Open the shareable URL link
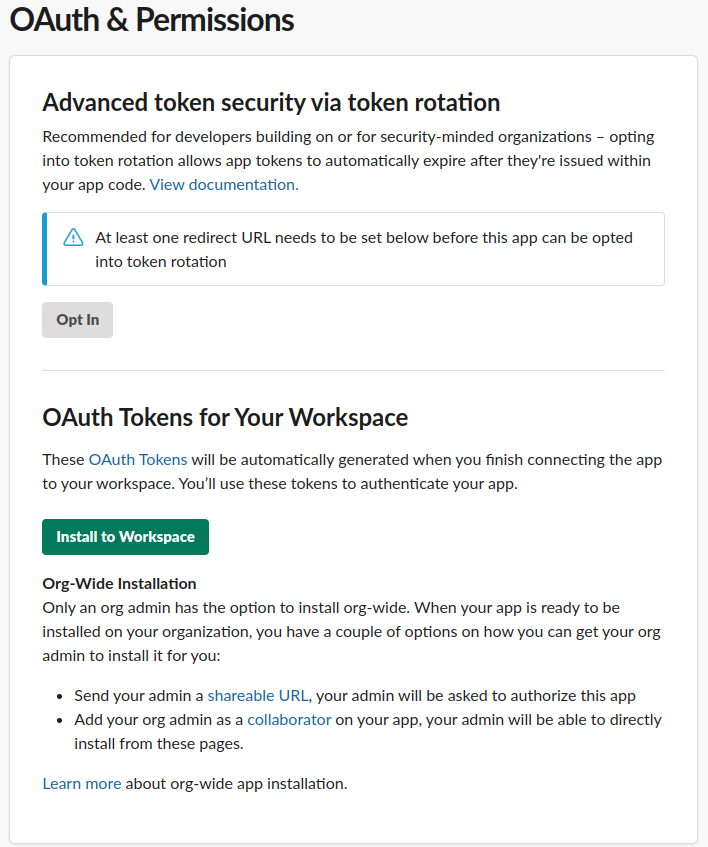The width and height of the screenshot is (708, 847). point(257,695)
